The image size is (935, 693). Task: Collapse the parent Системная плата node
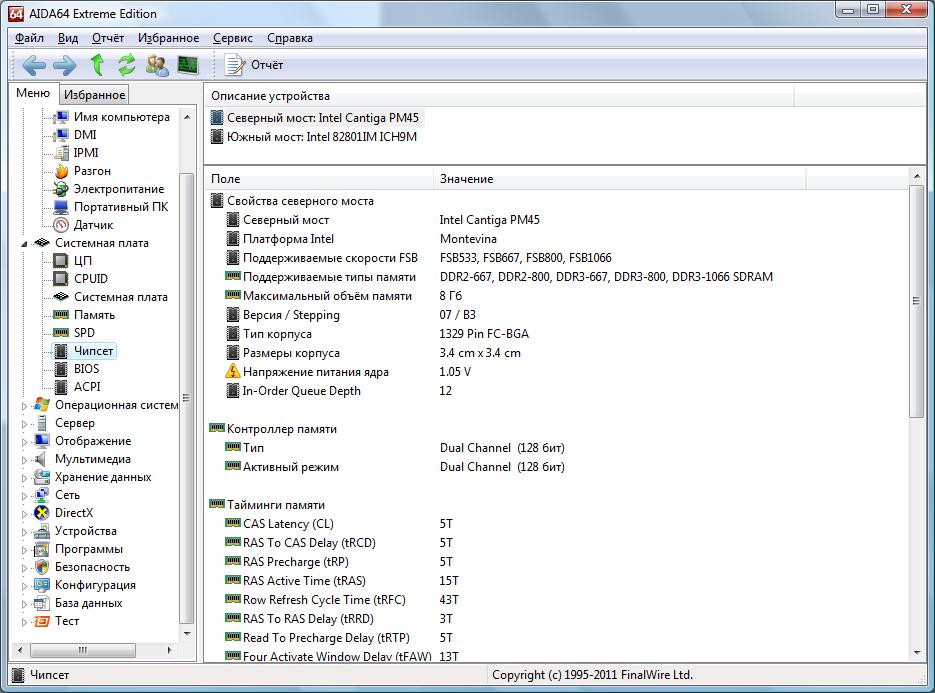tap(24, 243)
